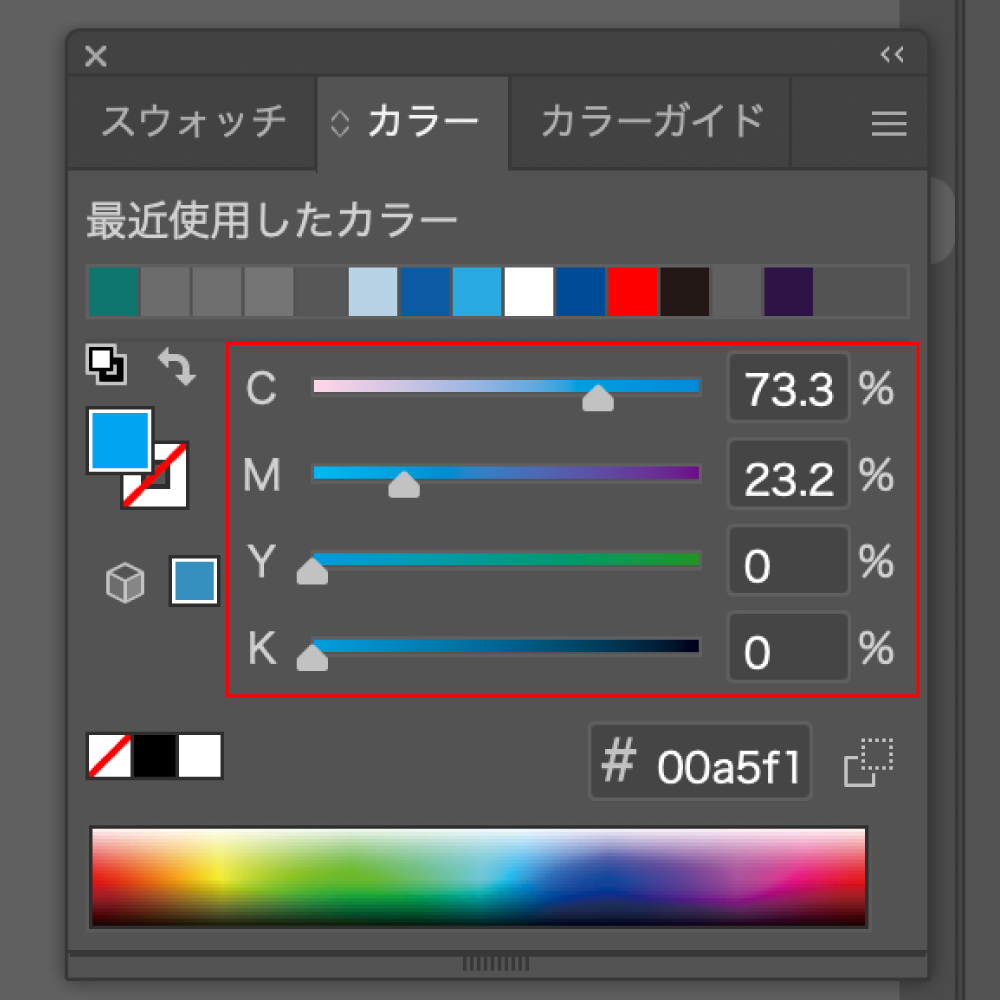Collapse panel with double chevron icon
This screenshot has height=1000, width=1000.
(x=892, y=55)
